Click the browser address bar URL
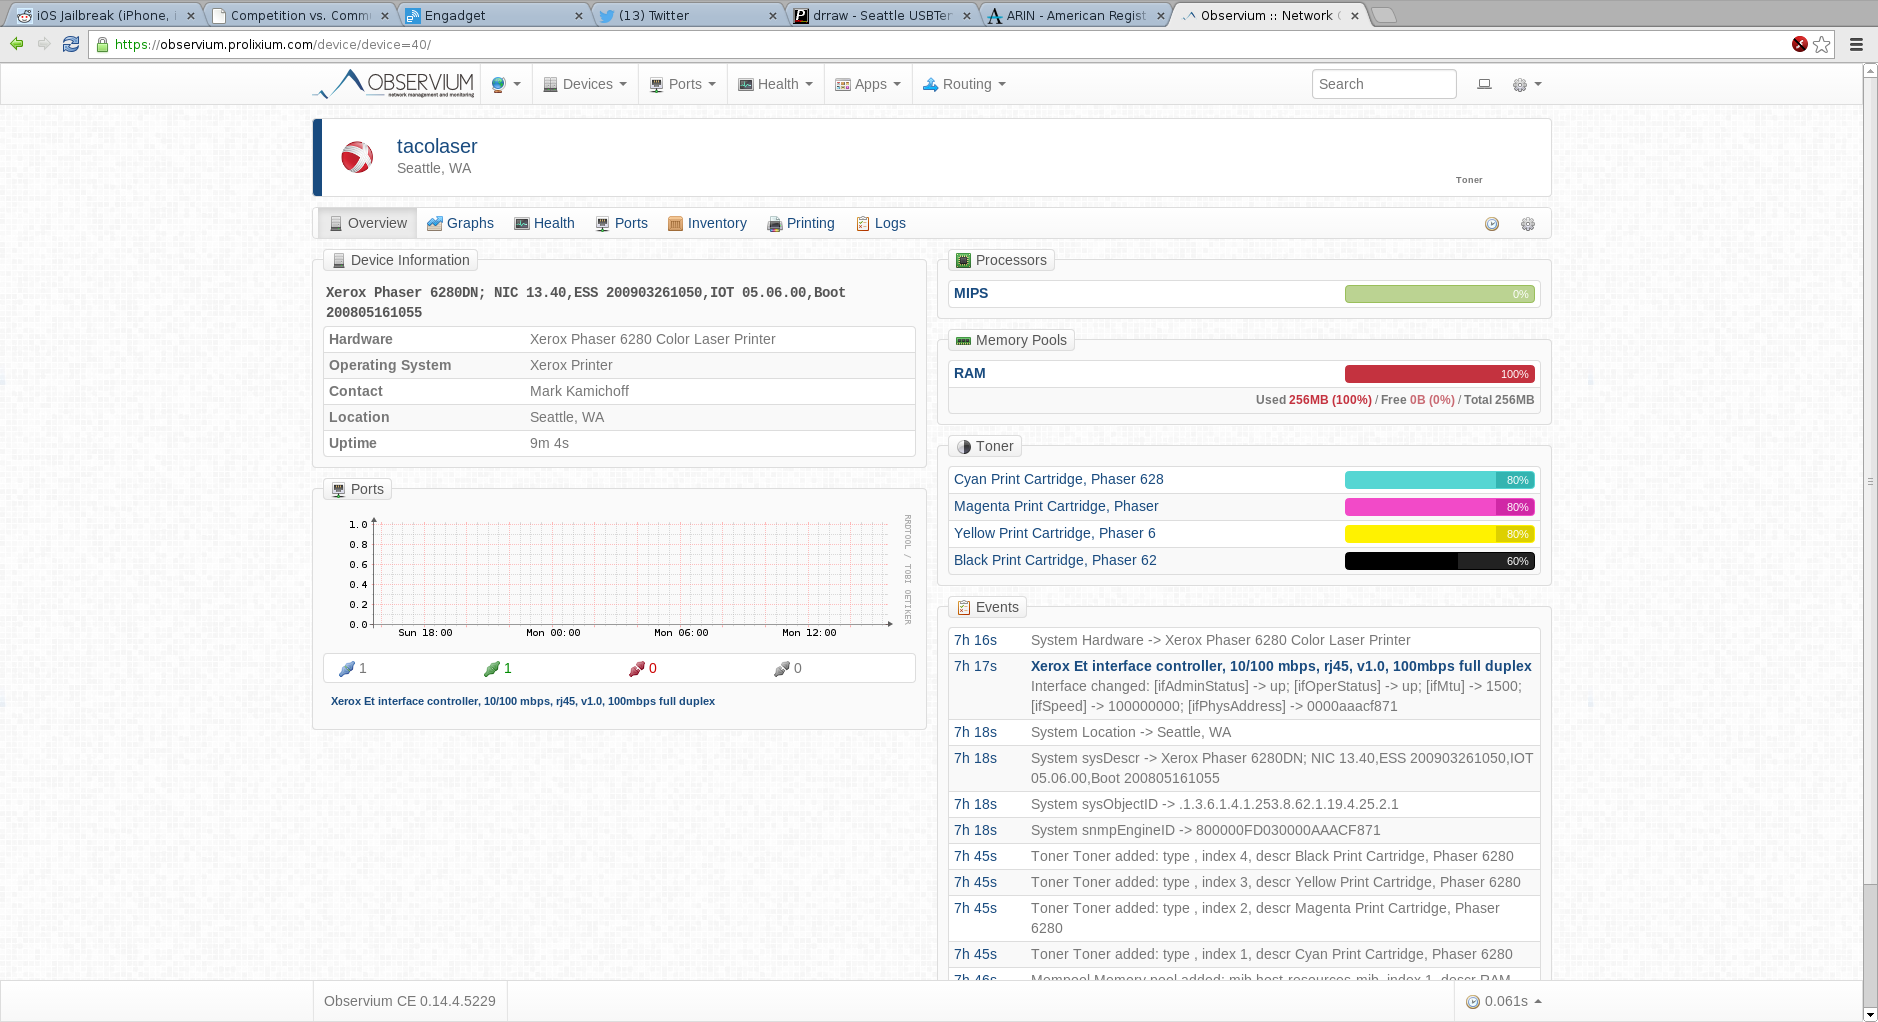Image resolution: width=1878 pixels, height=1022 pixels. pos(273,44)
